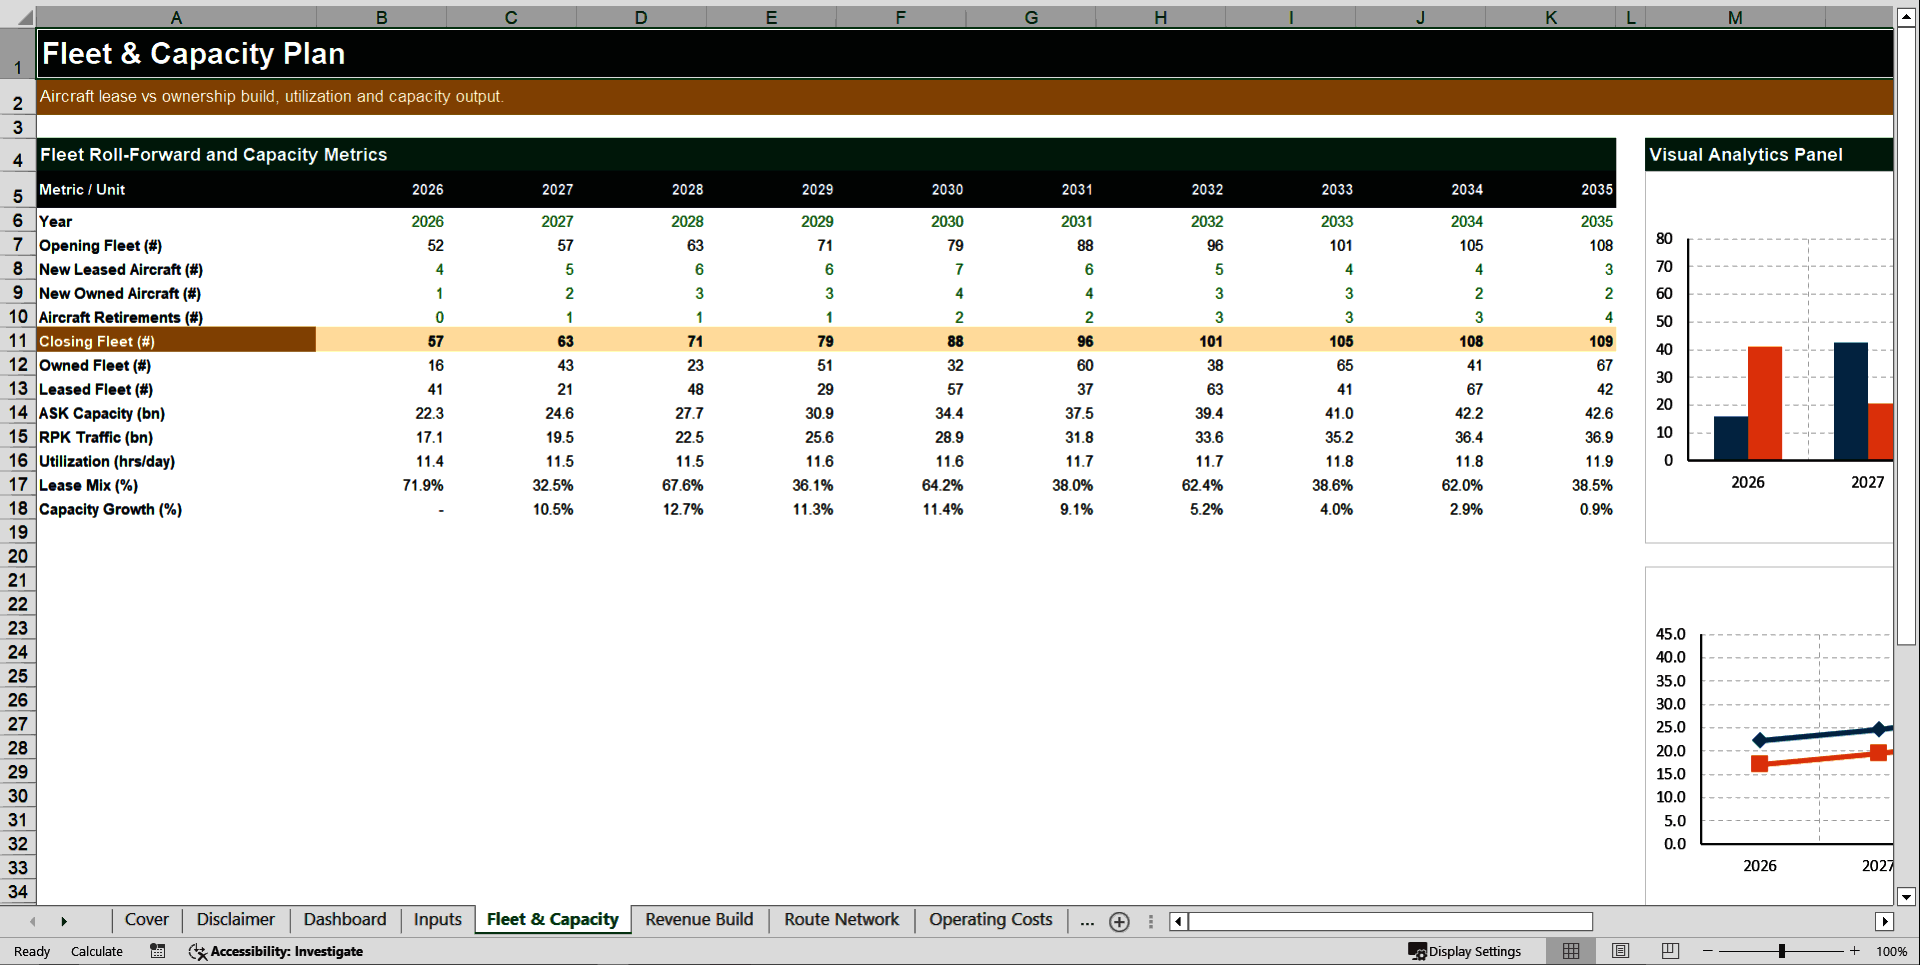This screenshot has width=1920, height=965.
Task: Click red square marker for 2026
Action: [1760, 763]
